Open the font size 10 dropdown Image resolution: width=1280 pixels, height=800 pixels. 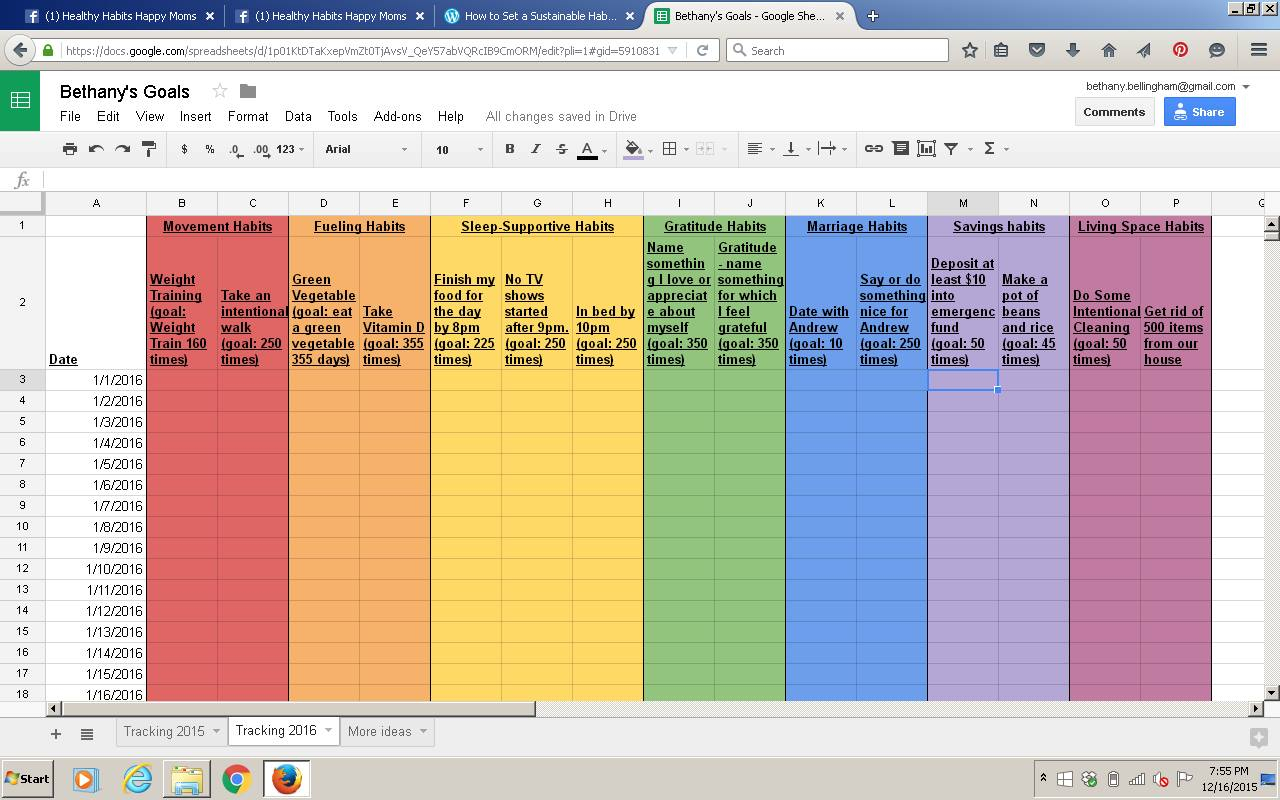point(459,149)
